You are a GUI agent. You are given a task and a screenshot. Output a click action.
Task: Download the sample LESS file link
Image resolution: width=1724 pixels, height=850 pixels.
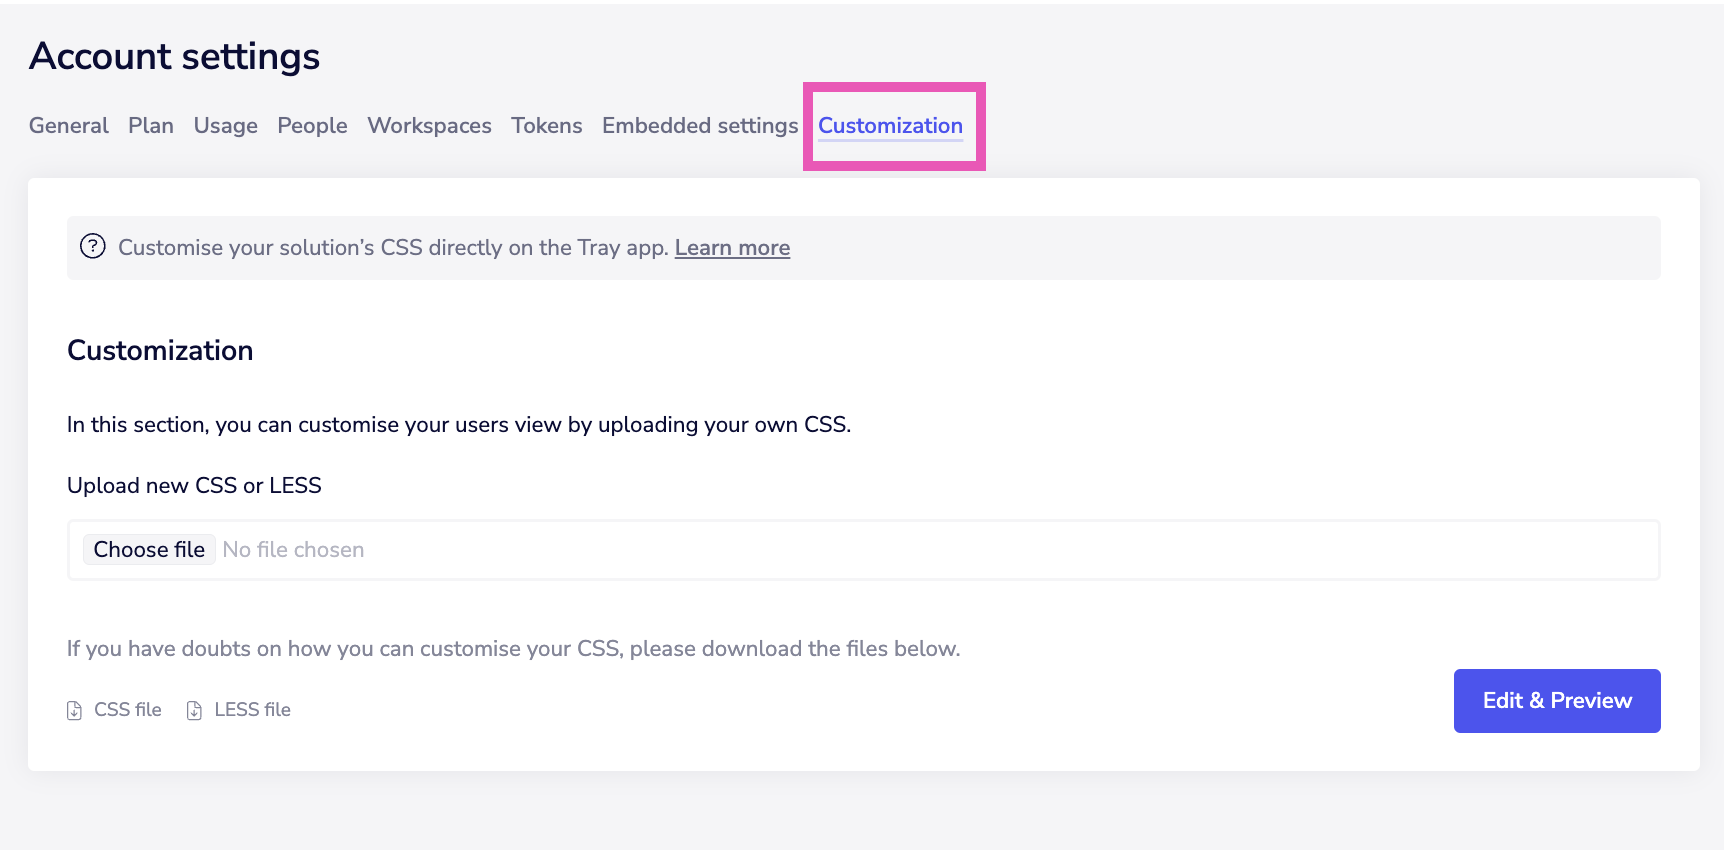(252, 710)
